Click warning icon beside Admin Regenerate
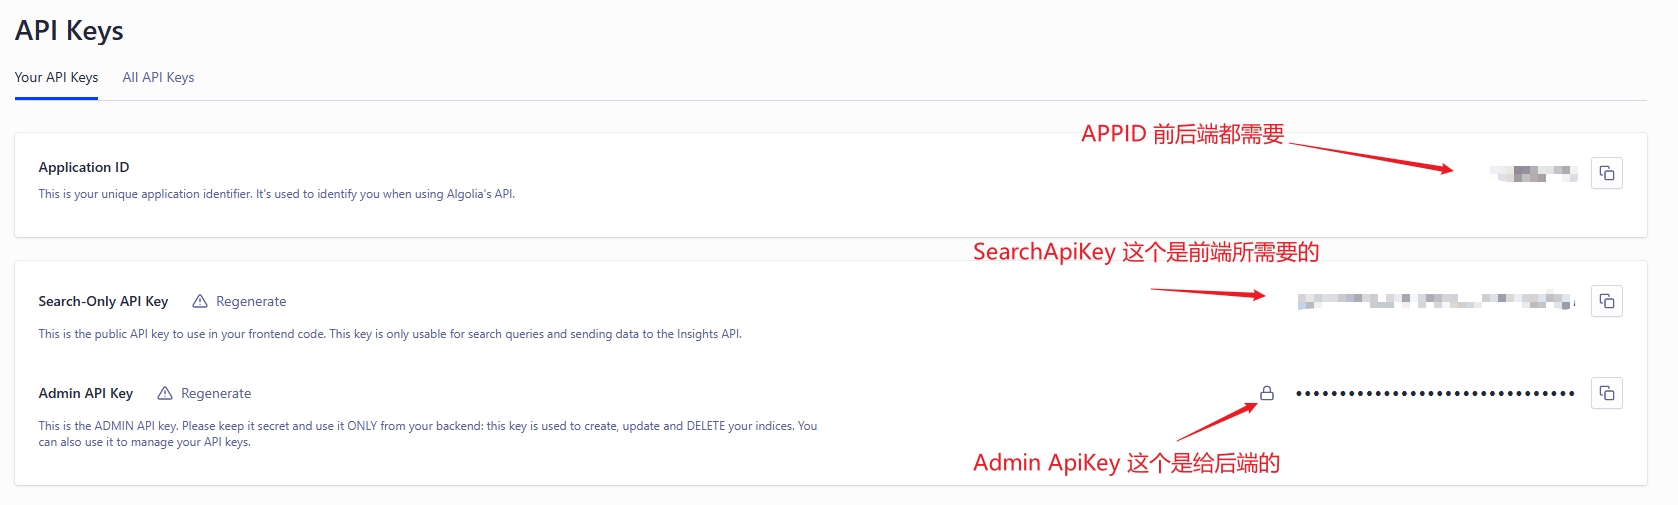This screenshot has height=505, width=1678. [165, 393]
